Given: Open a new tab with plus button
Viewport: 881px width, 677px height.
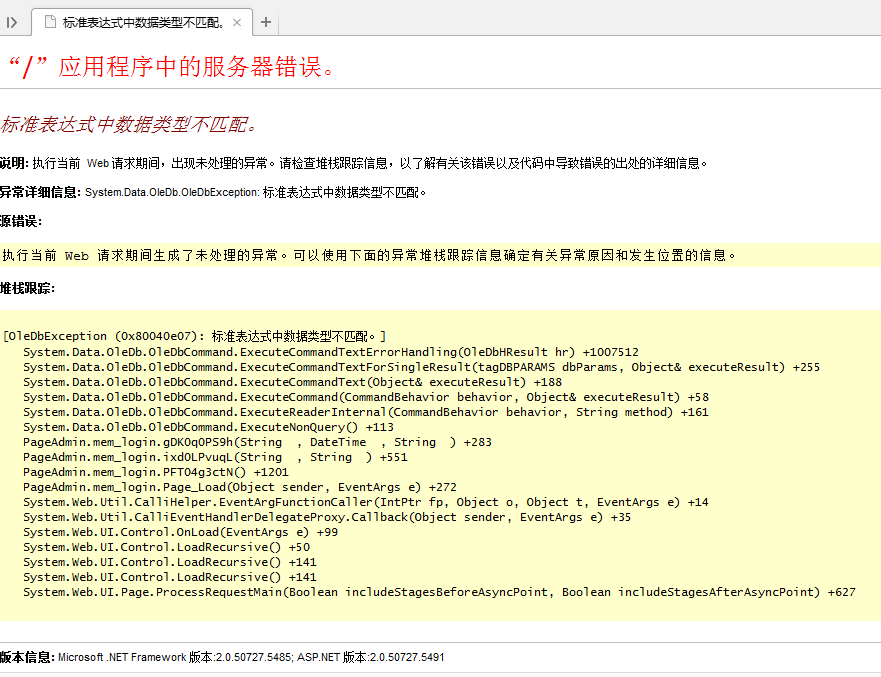Looking at the screenshot, I should [x=266, y=22].
